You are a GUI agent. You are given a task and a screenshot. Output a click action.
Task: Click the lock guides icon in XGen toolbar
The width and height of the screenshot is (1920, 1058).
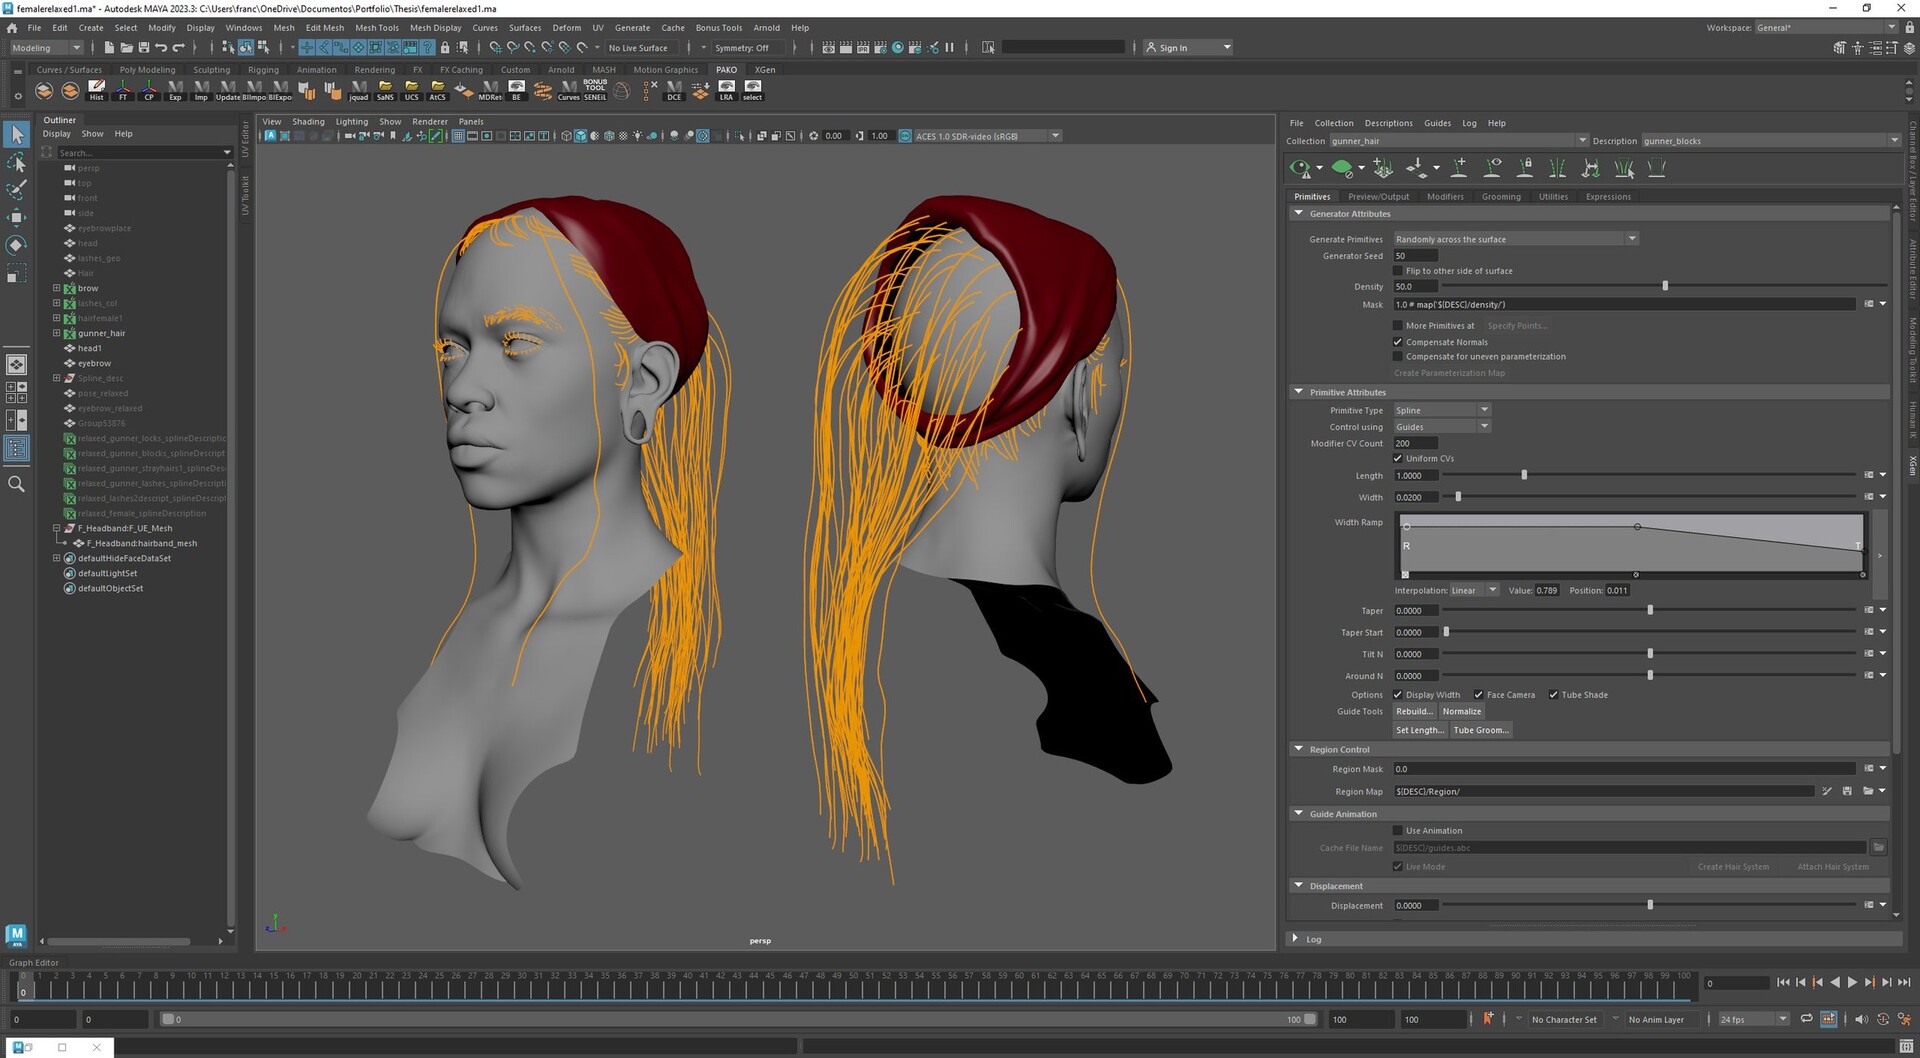coord(1525,168)
